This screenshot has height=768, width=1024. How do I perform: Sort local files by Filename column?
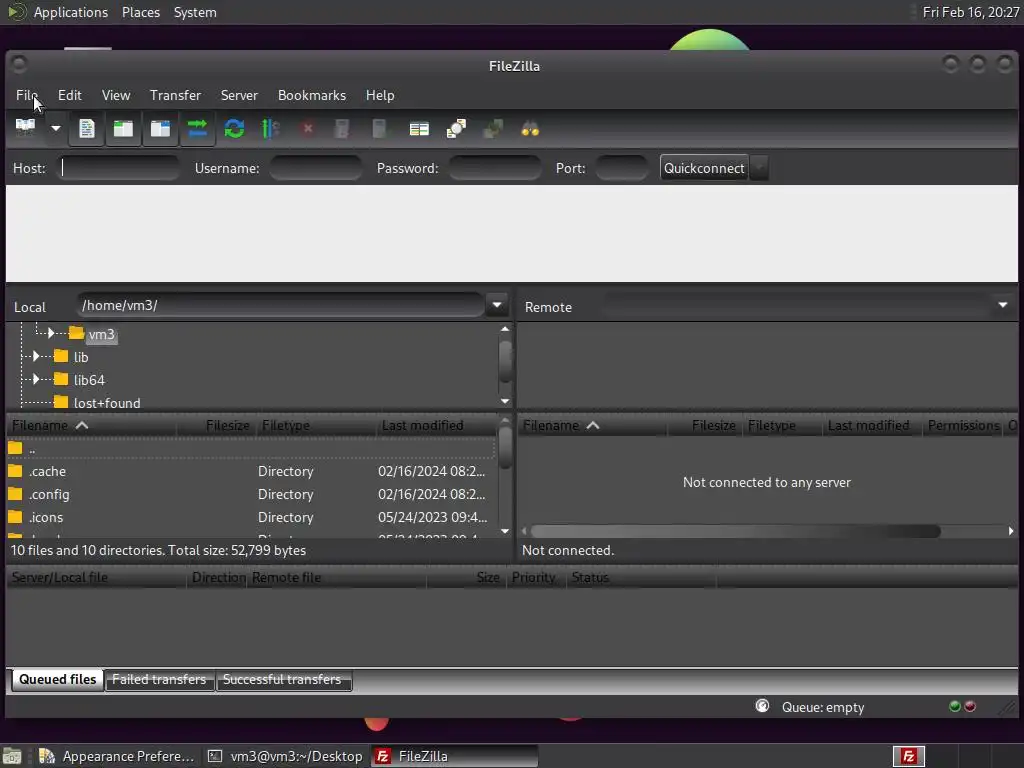click(91, 425)
